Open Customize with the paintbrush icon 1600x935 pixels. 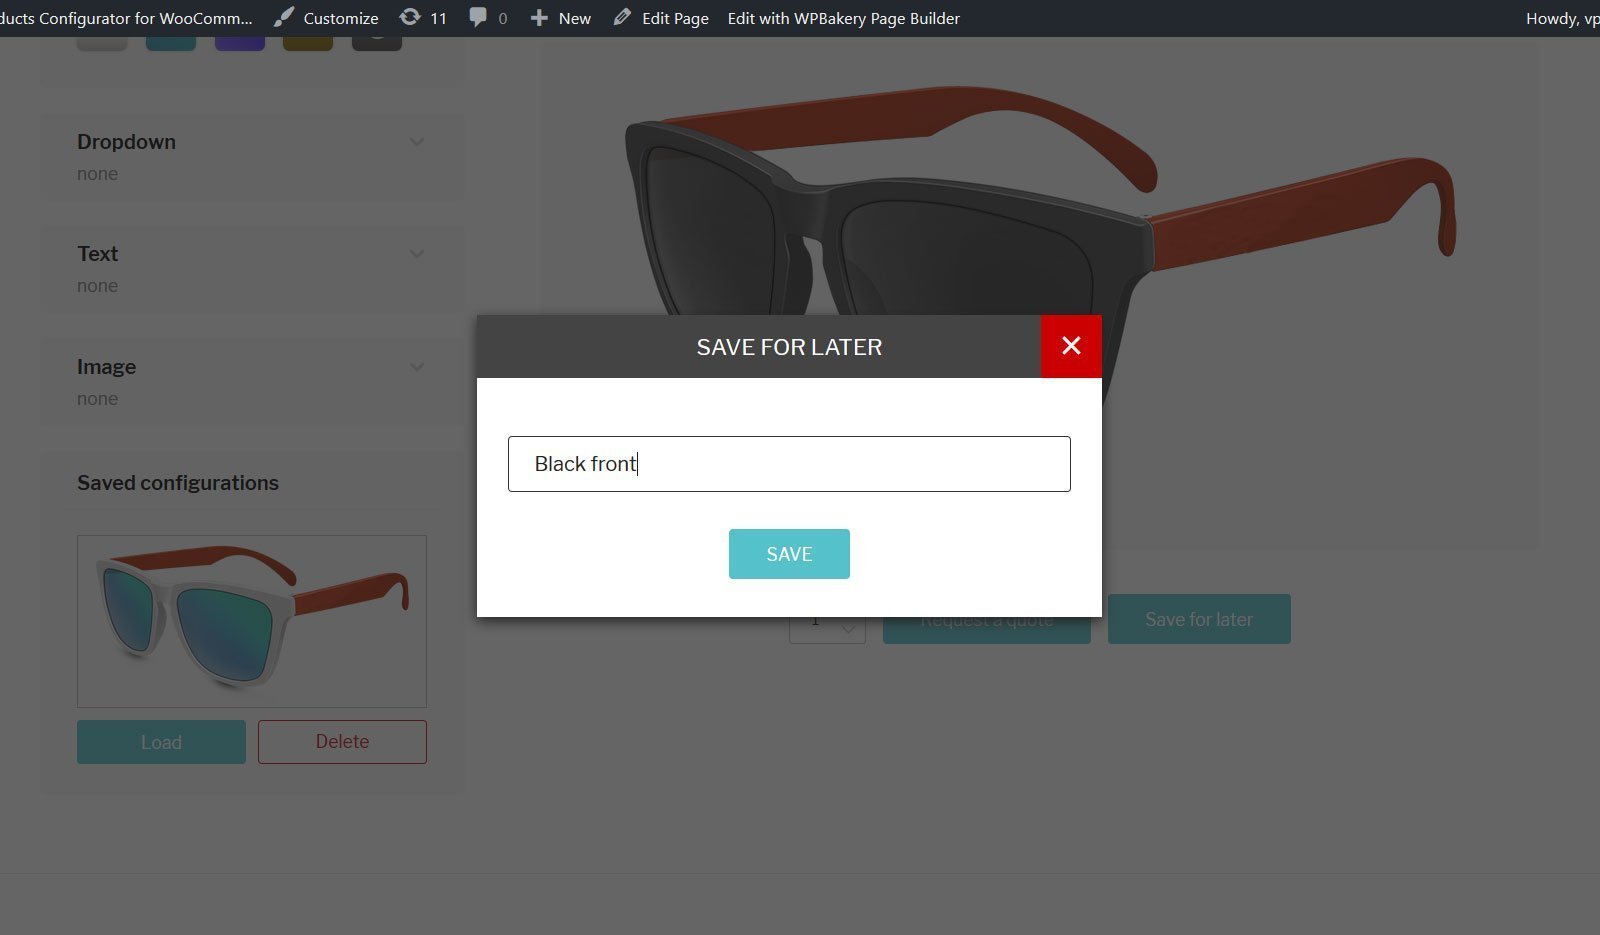click(284, 18)
